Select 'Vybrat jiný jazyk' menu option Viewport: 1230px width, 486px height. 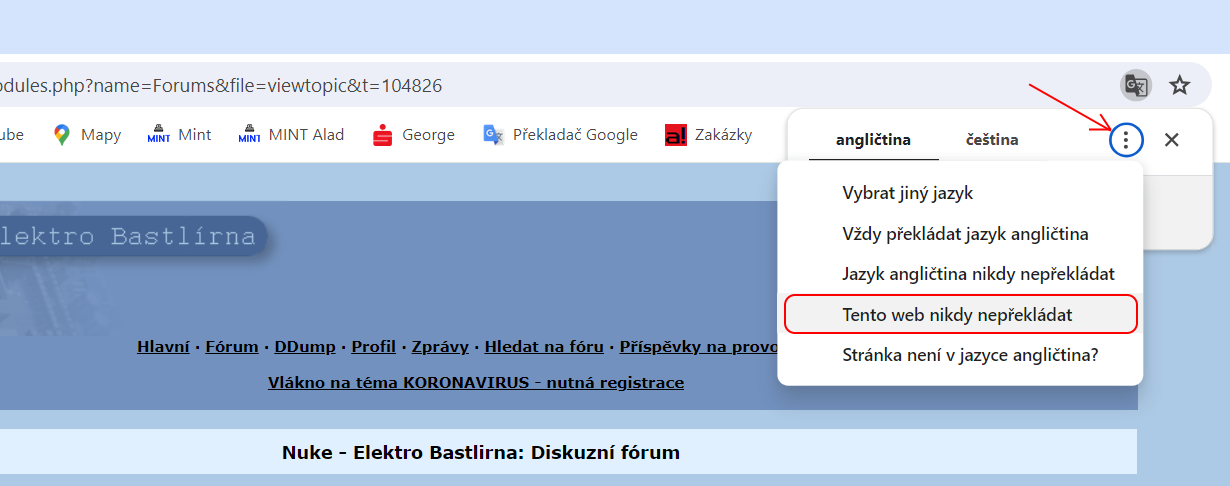(907, 193)
